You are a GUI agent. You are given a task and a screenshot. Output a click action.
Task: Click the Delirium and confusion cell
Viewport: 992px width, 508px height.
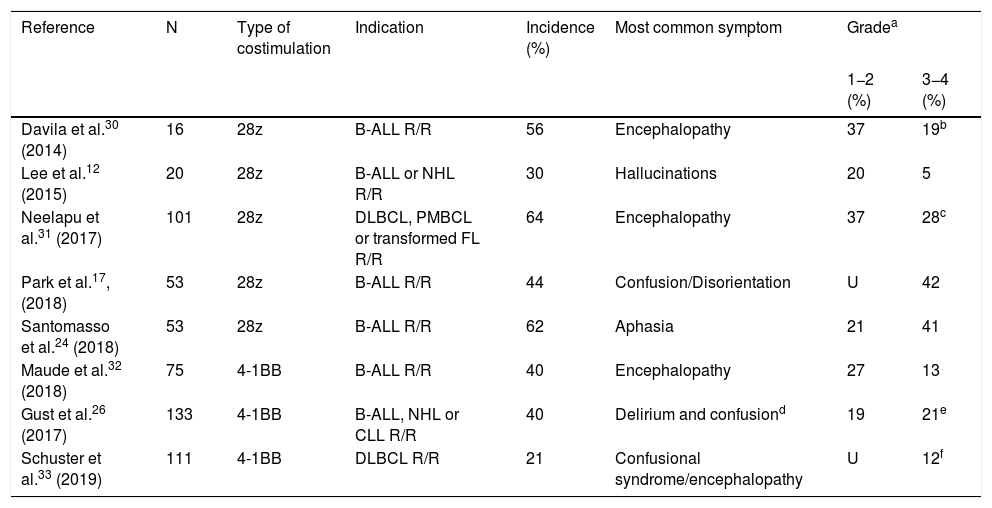pyautogui.click(x=697, y=414)
